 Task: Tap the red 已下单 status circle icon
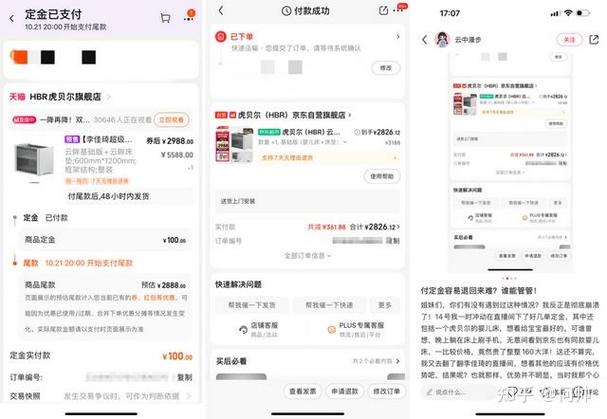pos(221,37)
